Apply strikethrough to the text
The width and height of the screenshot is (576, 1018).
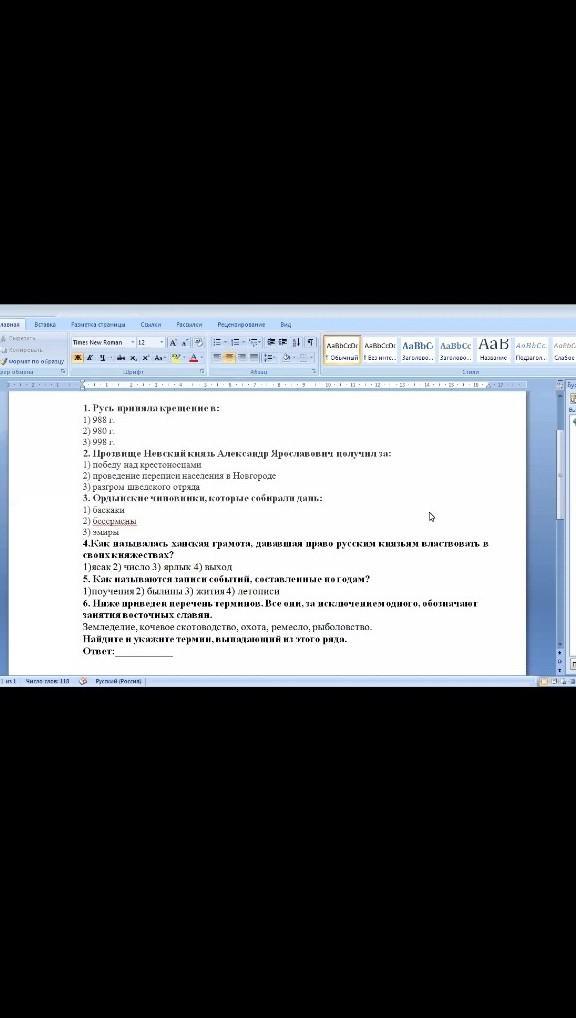(x=121, y=358)
